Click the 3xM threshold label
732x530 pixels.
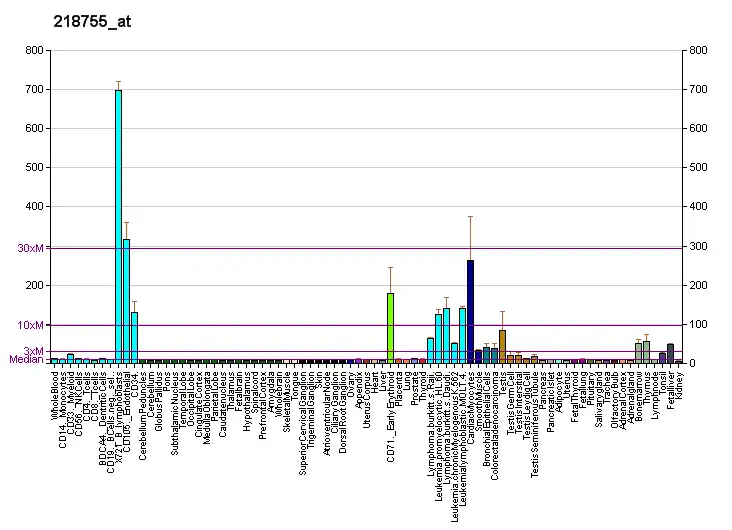[x=34, y=351]
